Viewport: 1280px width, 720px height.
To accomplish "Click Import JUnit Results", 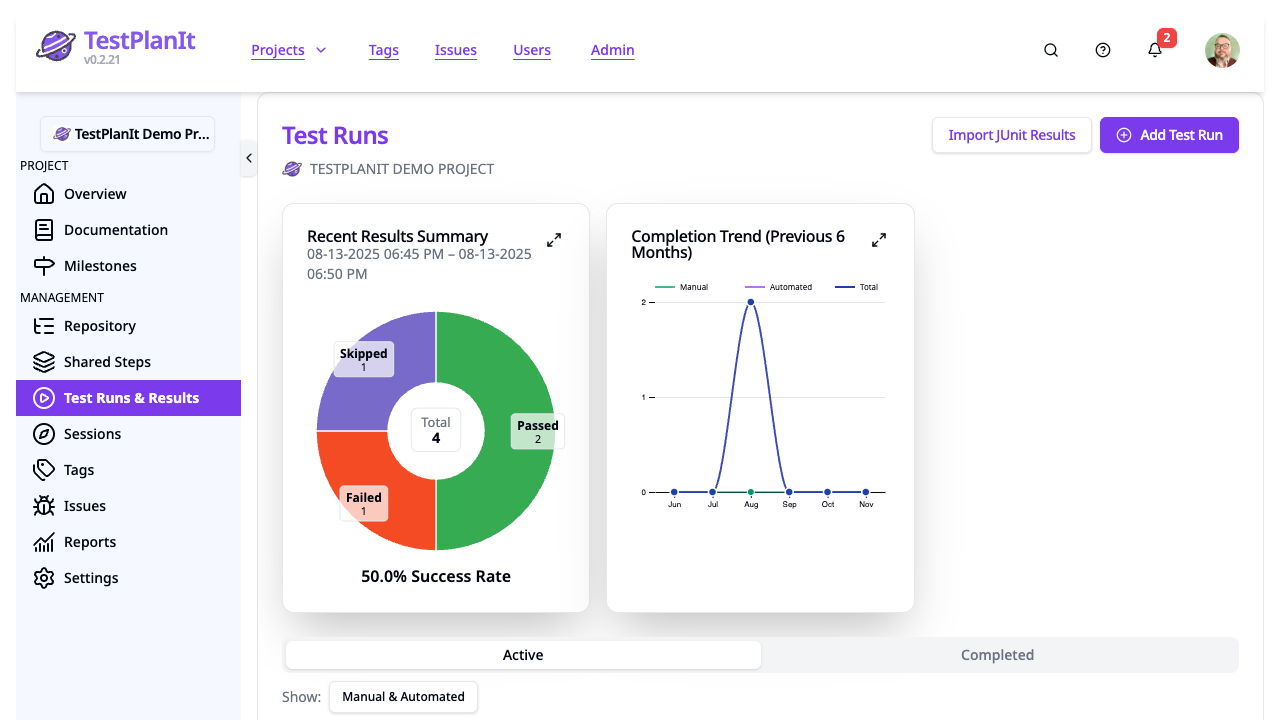I will pos(1011,134).
